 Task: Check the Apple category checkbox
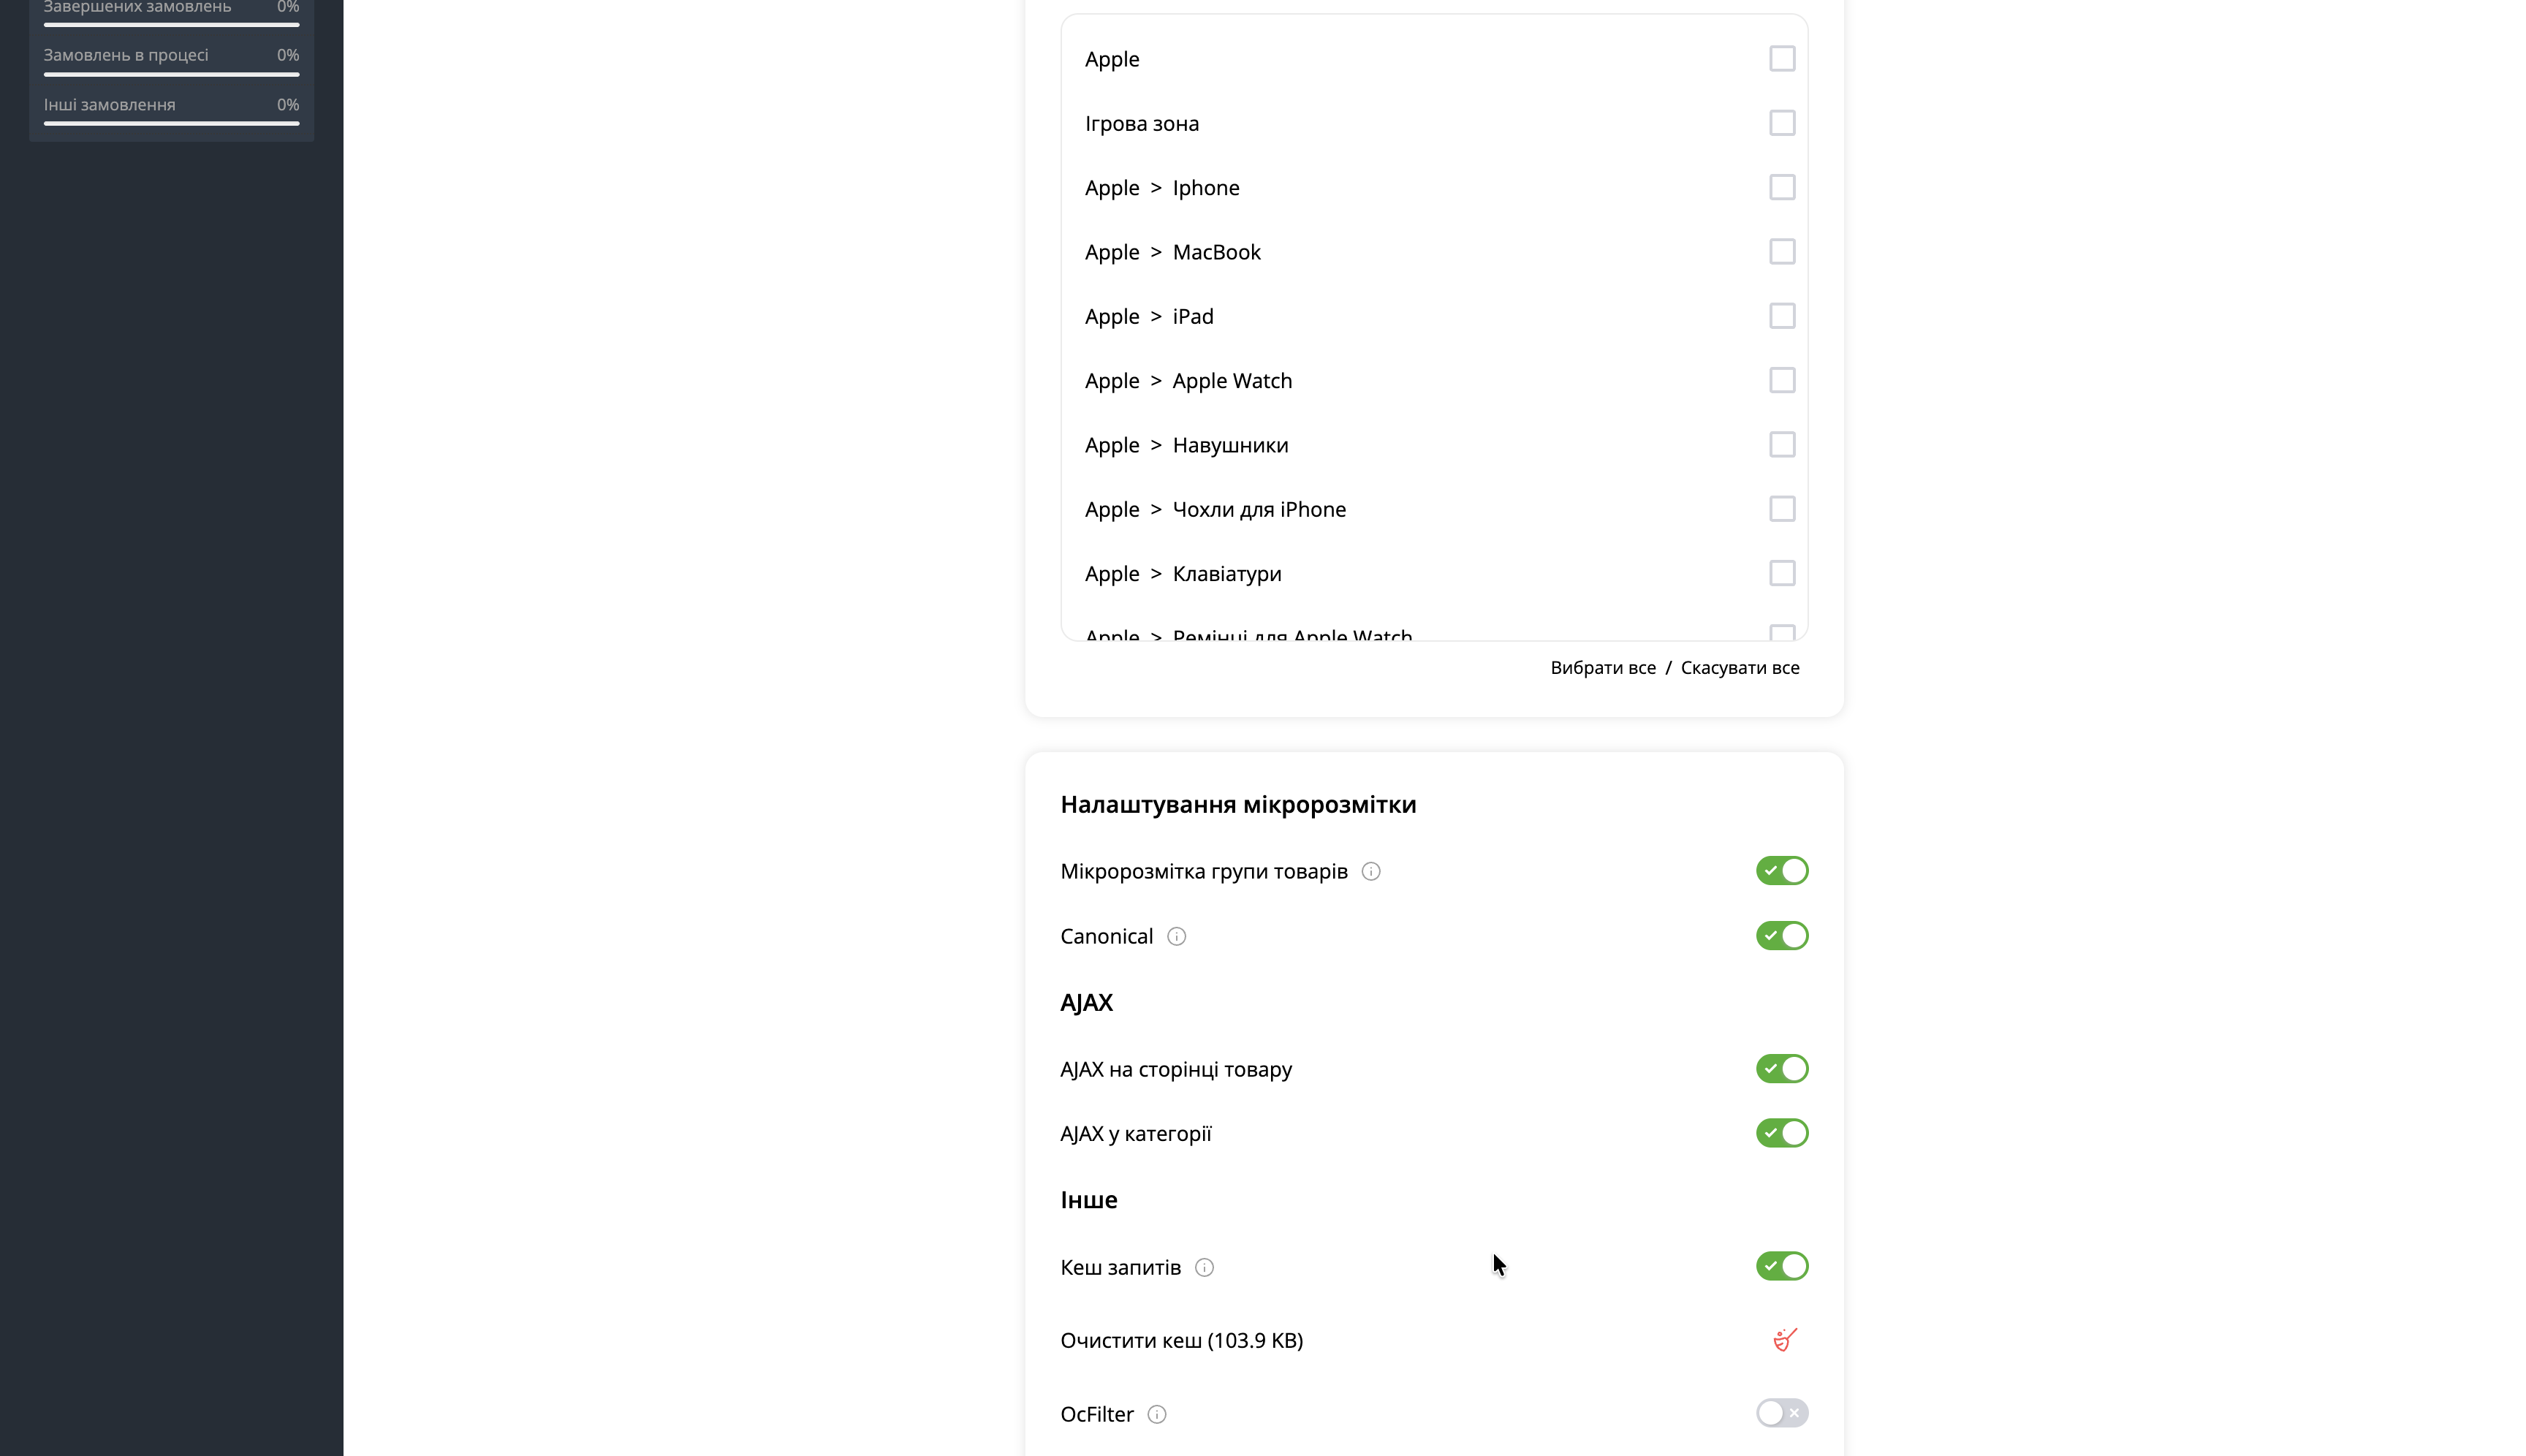tap(1781, 59)
